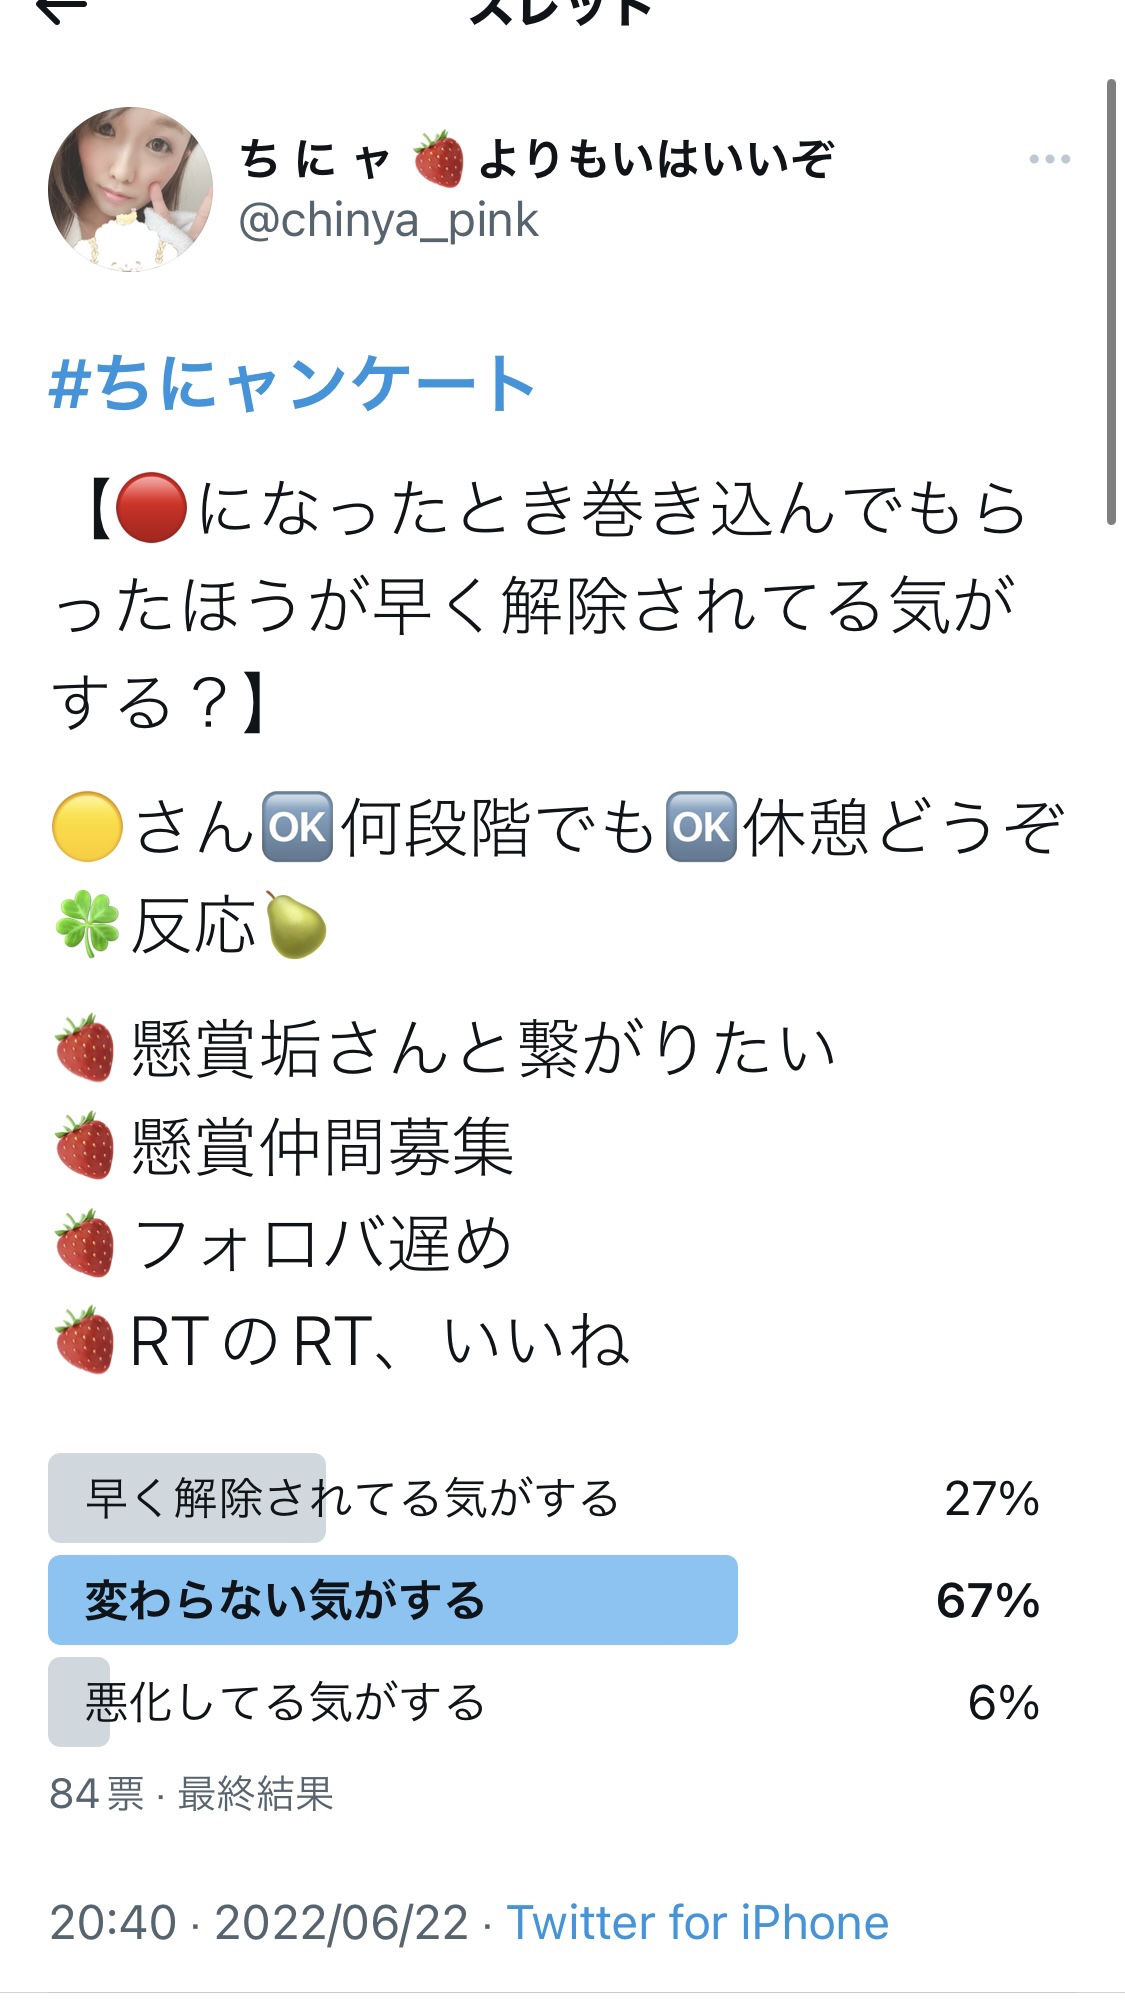Tap the red circle emoji in tweet
The height and width of the screenshot is (2000, 1125).
pyautogui.click(x=151, y=508)
